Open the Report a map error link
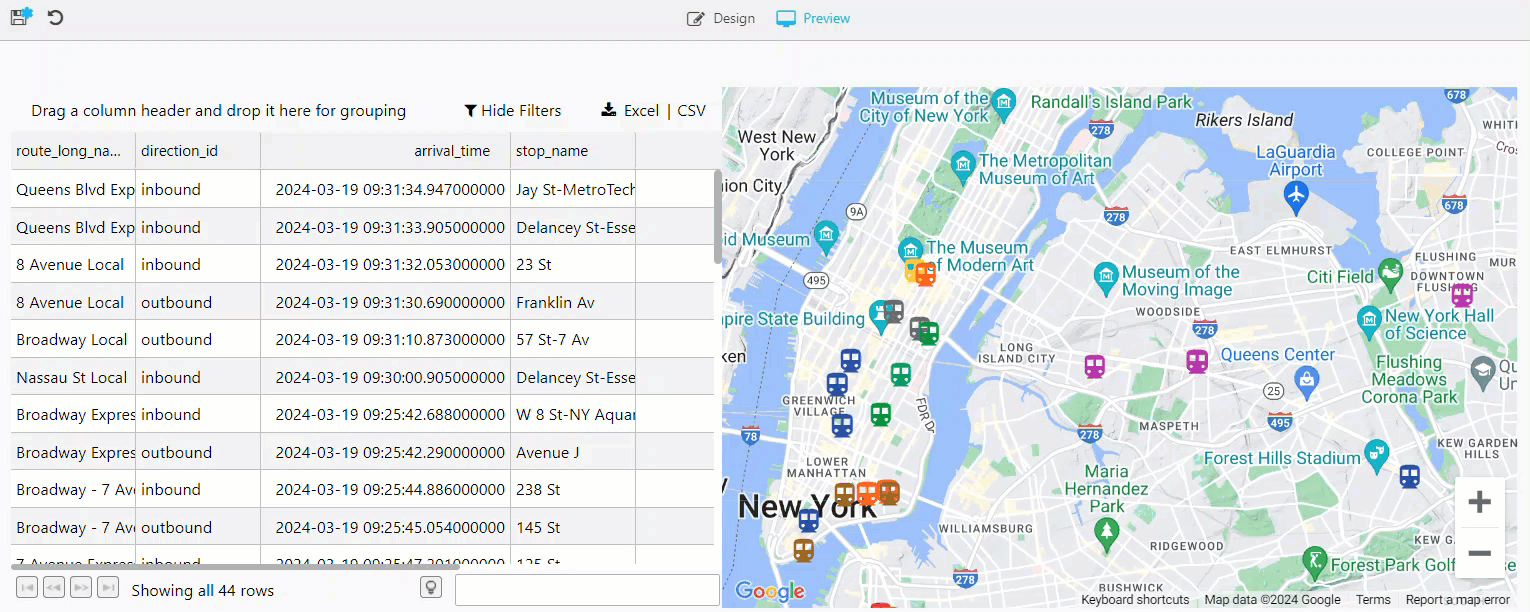This screenshot has height=612, width=1530. 1457,600
